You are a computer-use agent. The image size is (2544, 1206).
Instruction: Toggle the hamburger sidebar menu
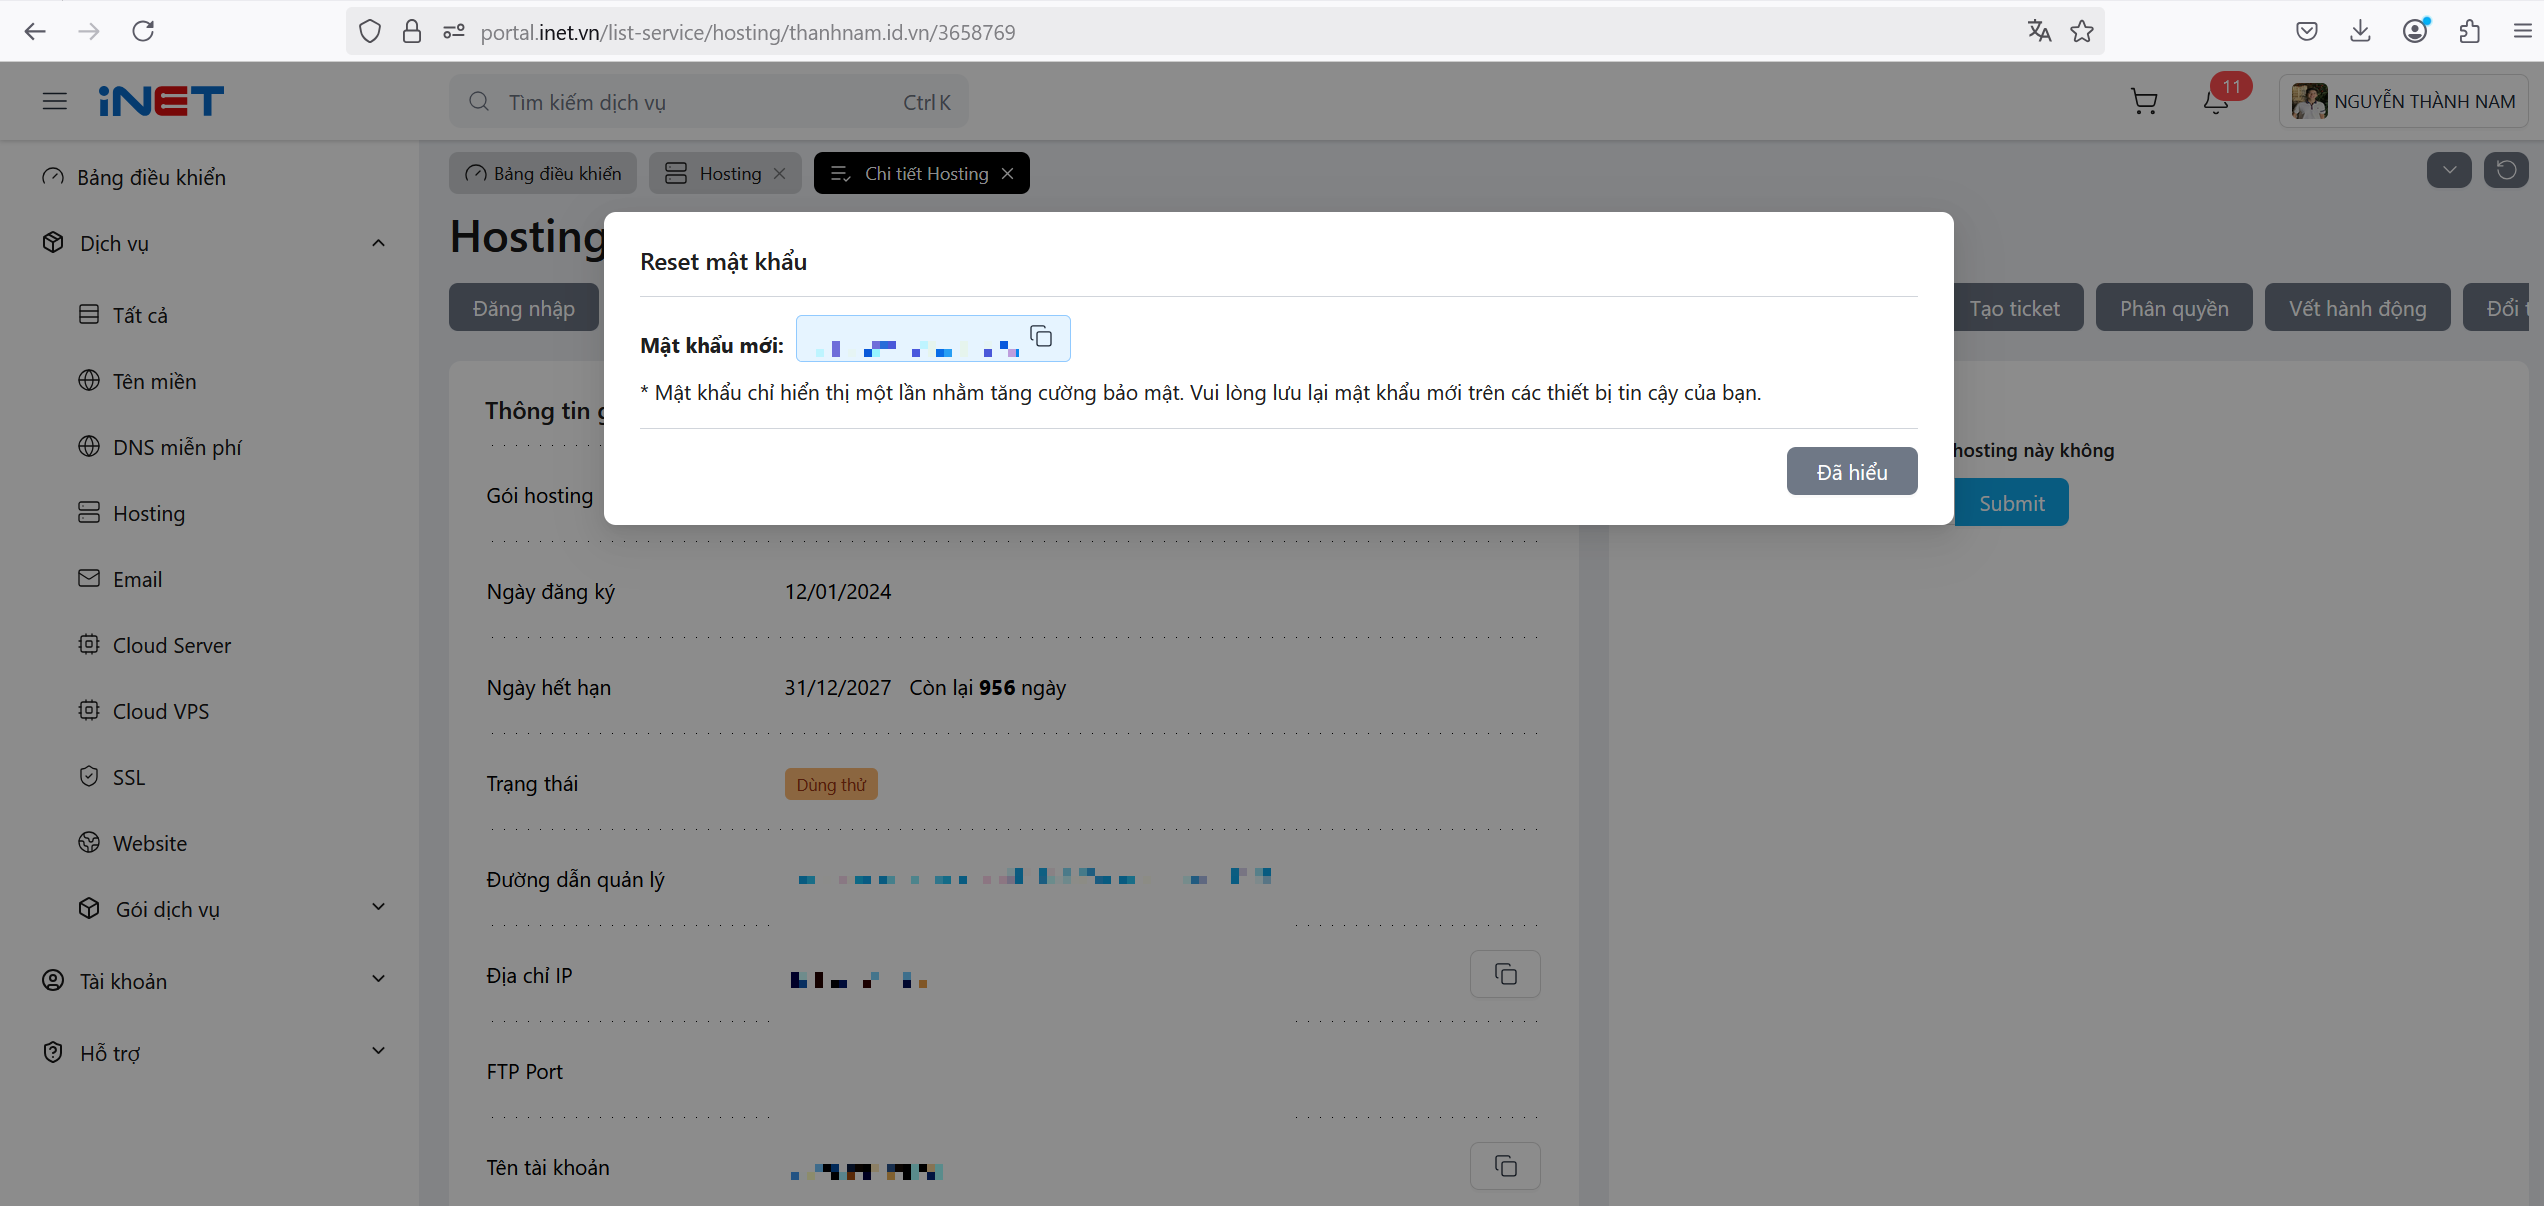click(x=55, y=101)
